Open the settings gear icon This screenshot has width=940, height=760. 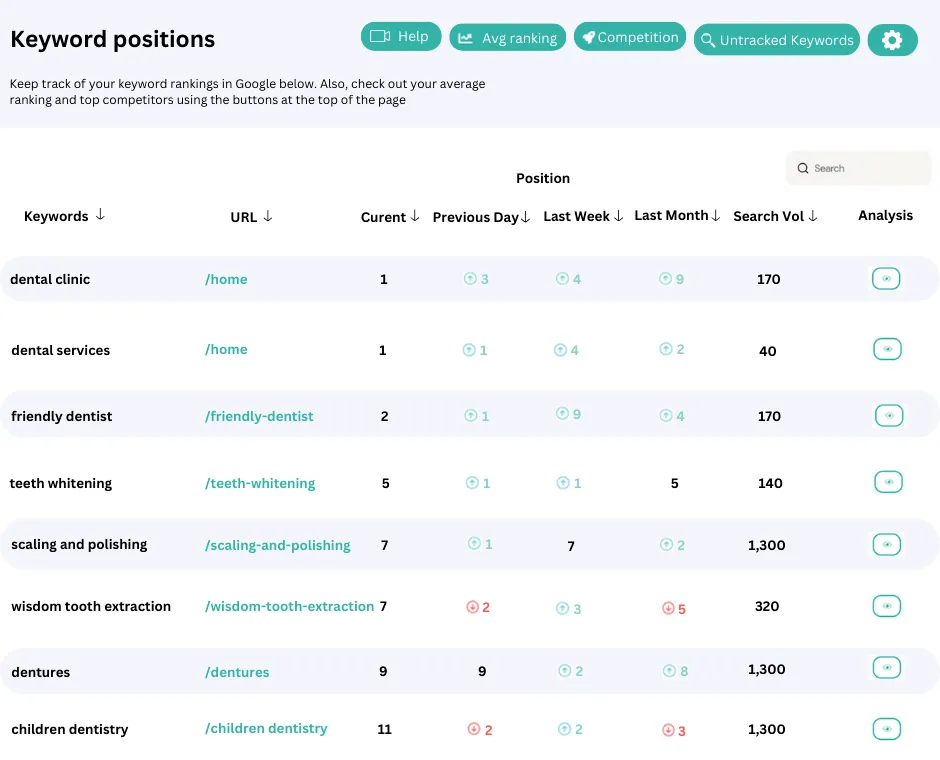tap(892, 40)
